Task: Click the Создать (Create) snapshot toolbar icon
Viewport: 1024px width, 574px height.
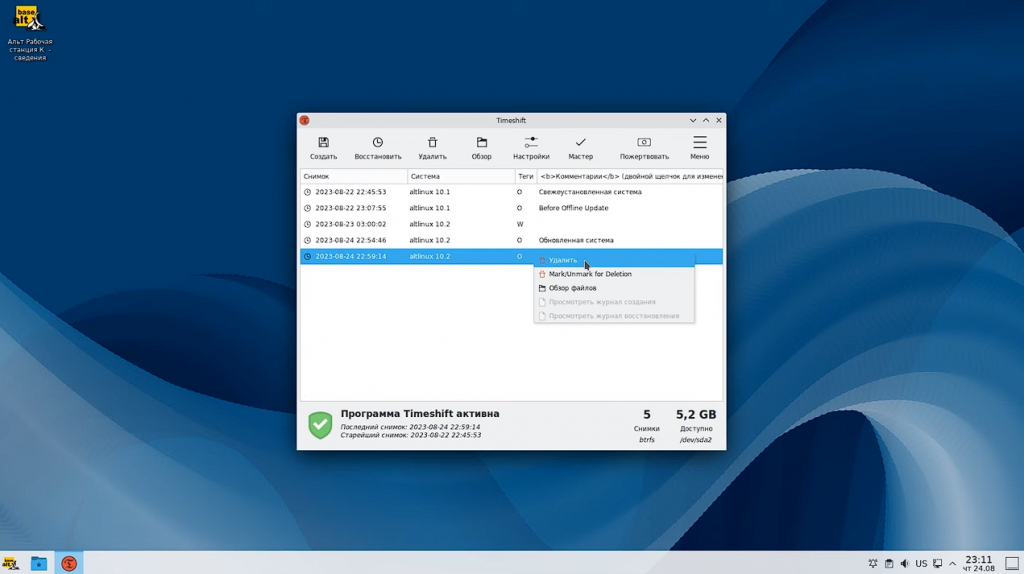Action: (x=323, y=142)
